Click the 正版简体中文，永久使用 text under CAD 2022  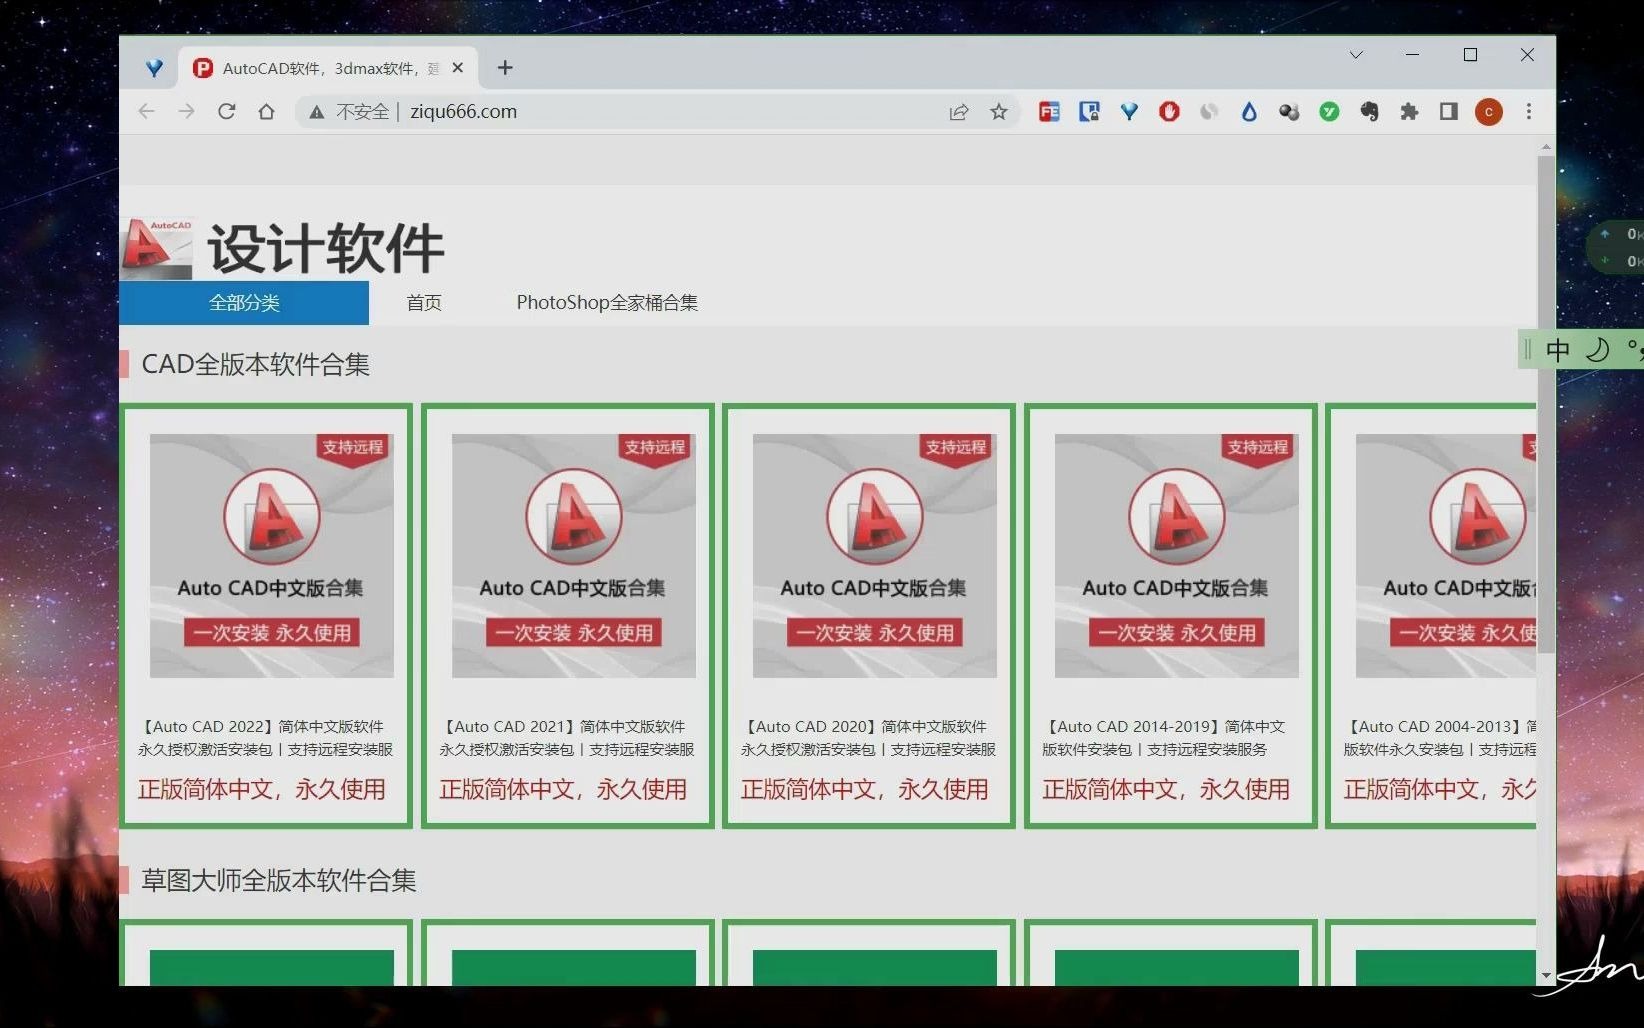tap(262, 789)
